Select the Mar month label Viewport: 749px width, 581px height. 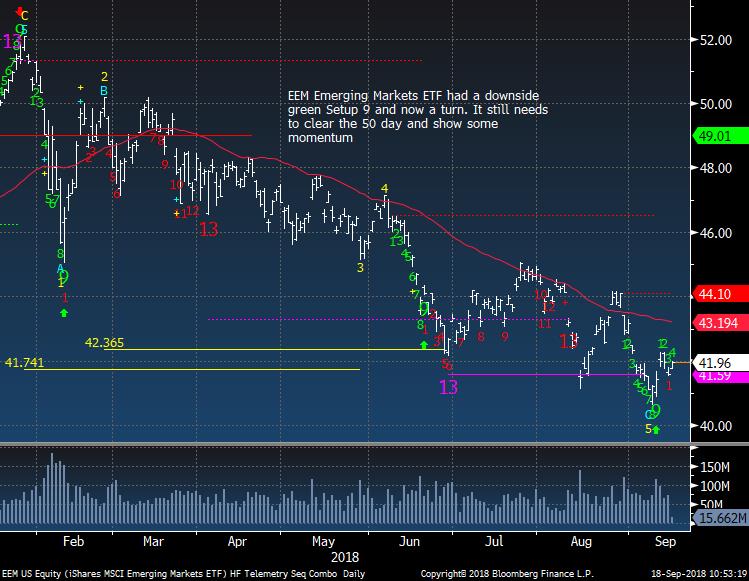(153, 541)
